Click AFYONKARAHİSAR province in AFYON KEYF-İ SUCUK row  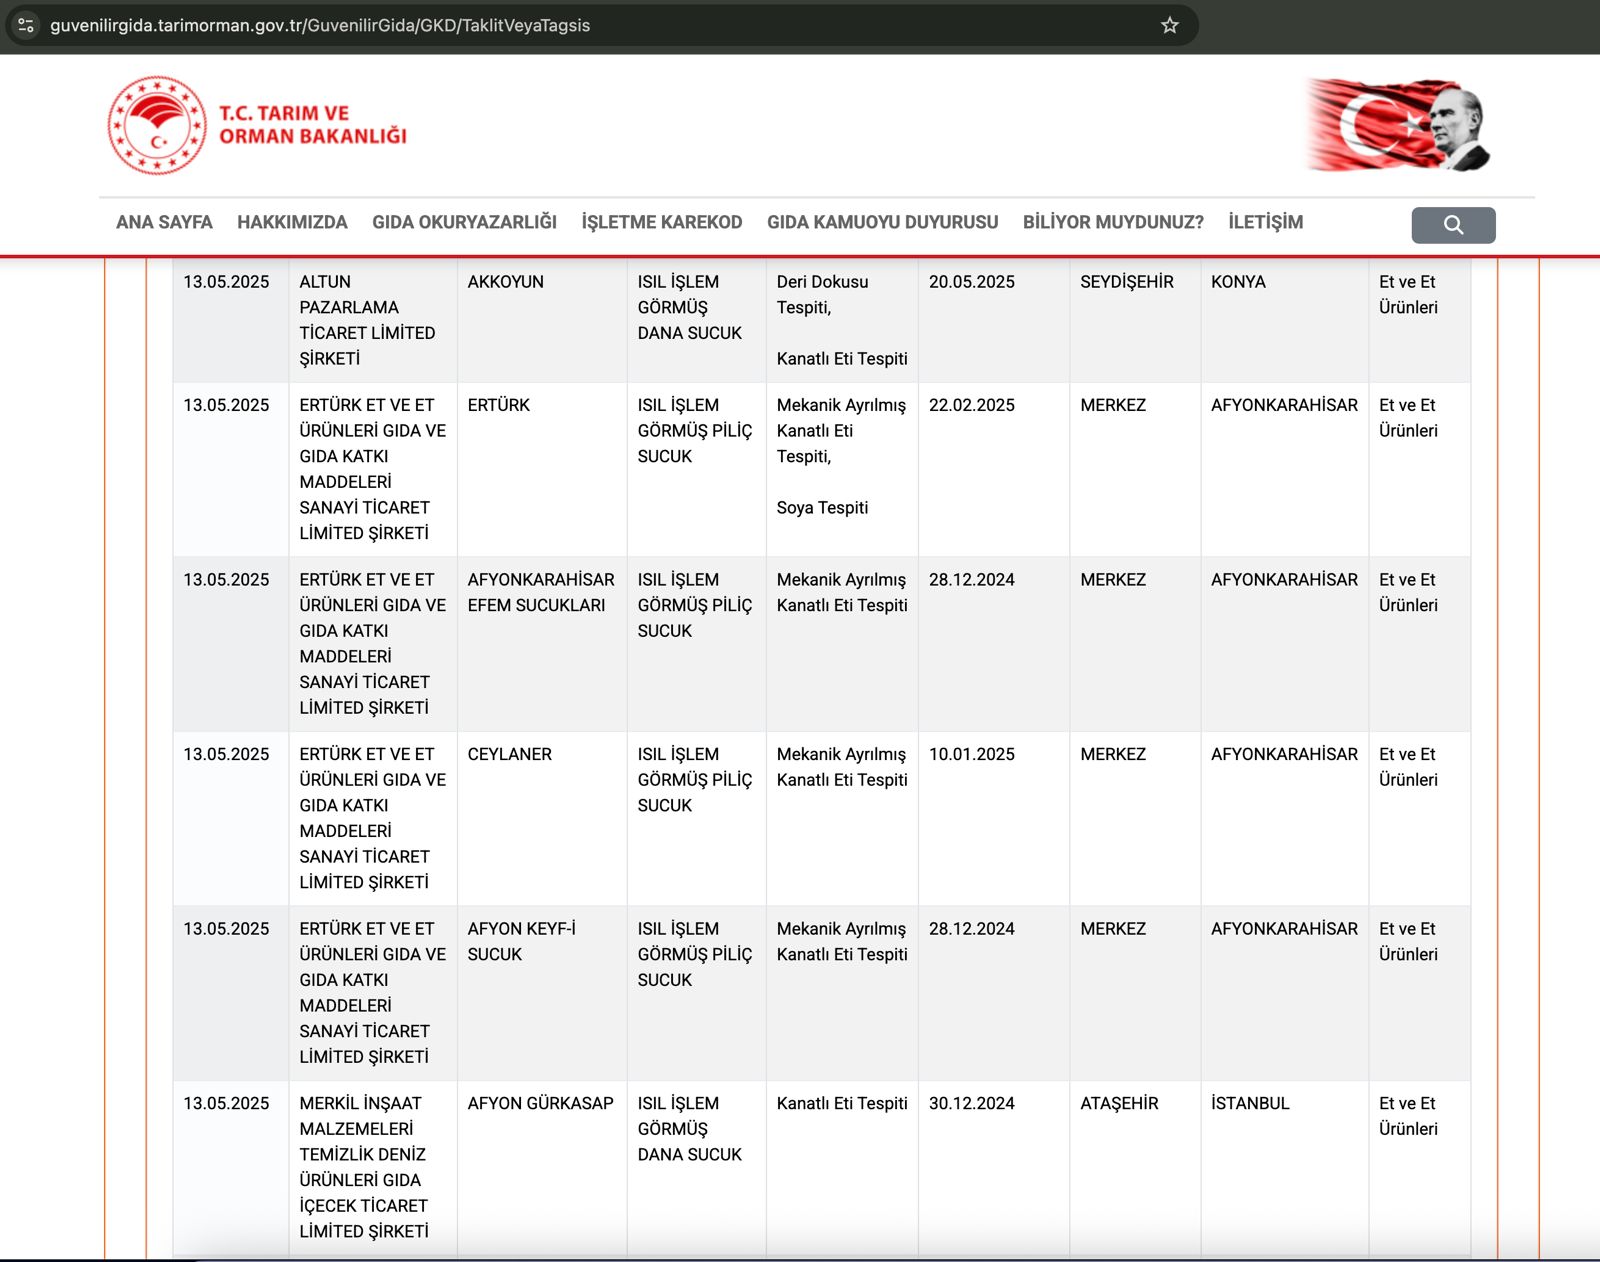[1284, 929]
